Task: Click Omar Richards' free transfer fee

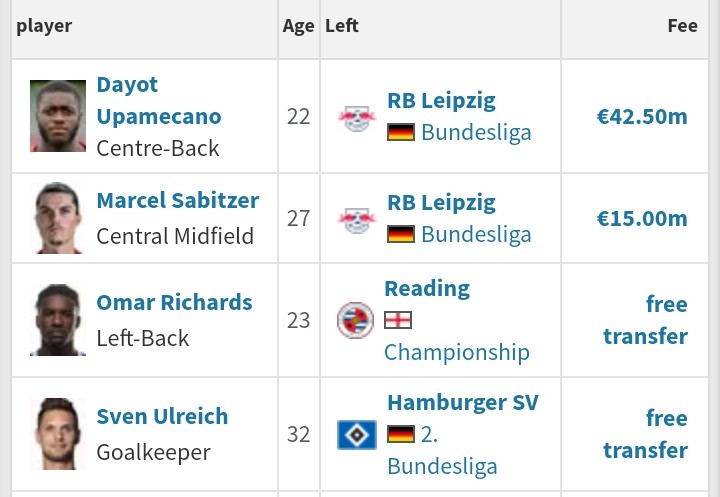Action: [x=645, y=320]
